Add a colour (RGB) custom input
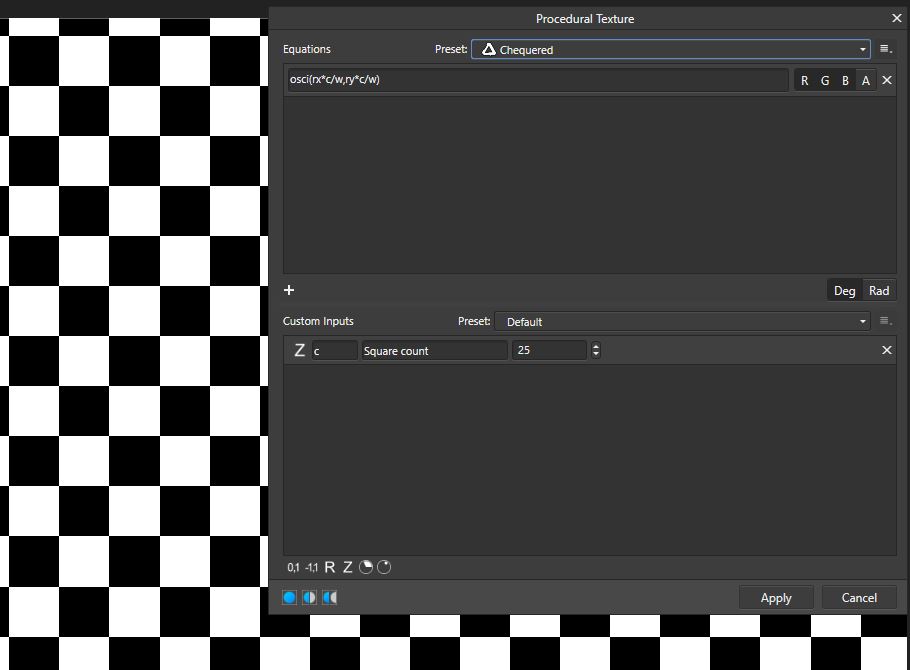910x670 pixels. [366, 568]
